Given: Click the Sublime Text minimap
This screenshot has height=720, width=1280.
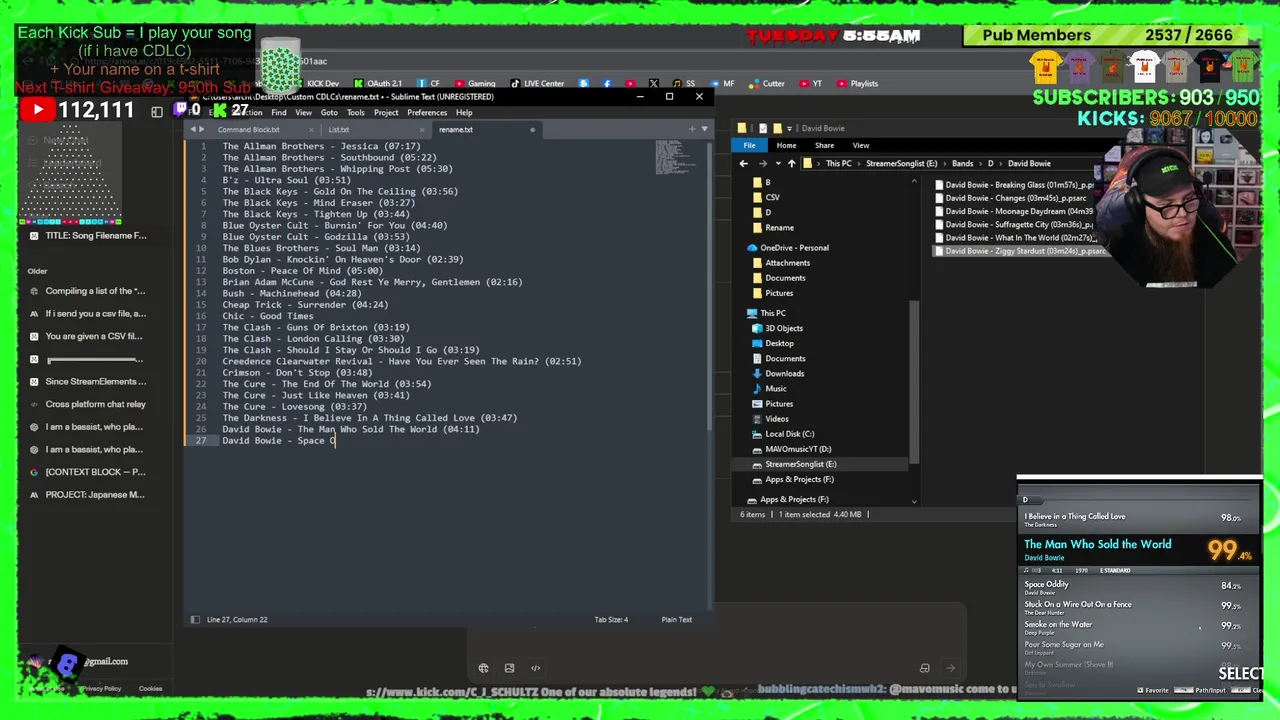Looking at the screenshot, I should (x=675, y=158).
